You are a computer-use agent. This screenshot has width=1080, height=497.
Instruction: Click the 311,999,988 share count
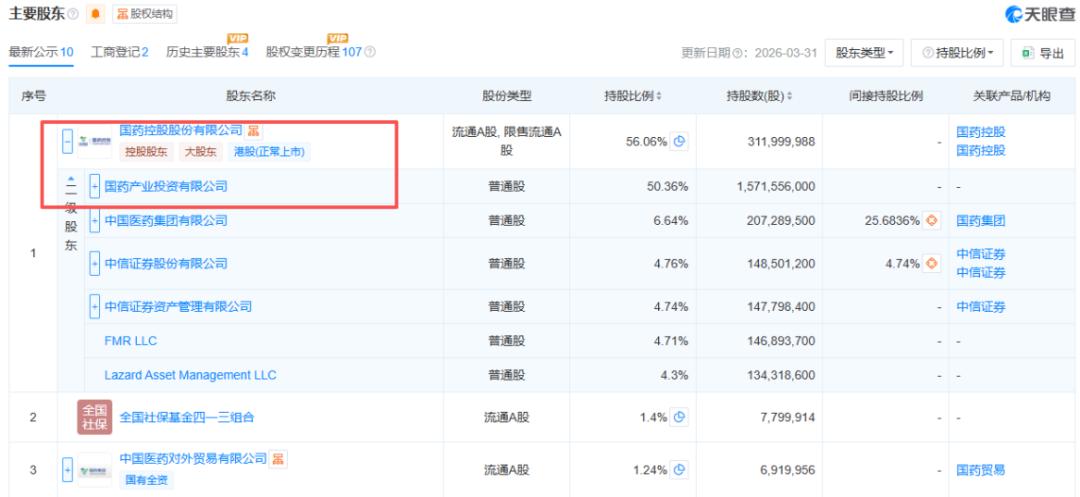781,142
